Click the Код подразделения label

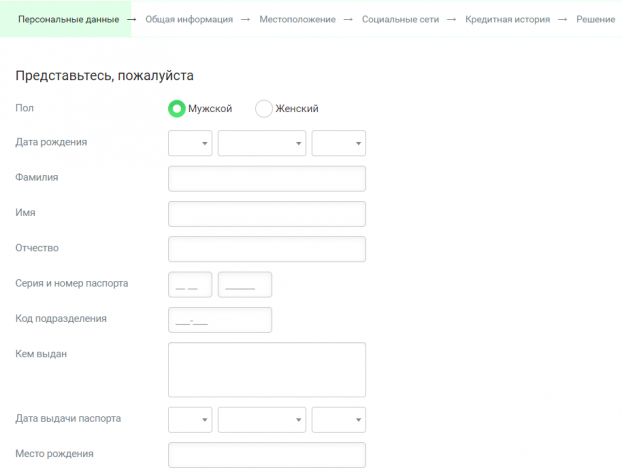coord(61,319)
